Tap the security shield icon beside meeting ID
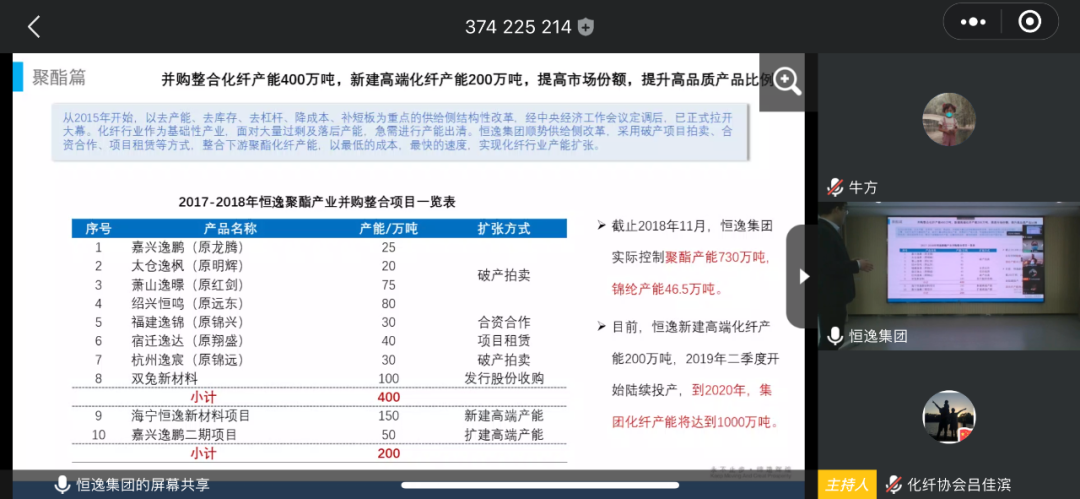The height and width of the screenshot is (499, 1080). (x=586, y=27)
